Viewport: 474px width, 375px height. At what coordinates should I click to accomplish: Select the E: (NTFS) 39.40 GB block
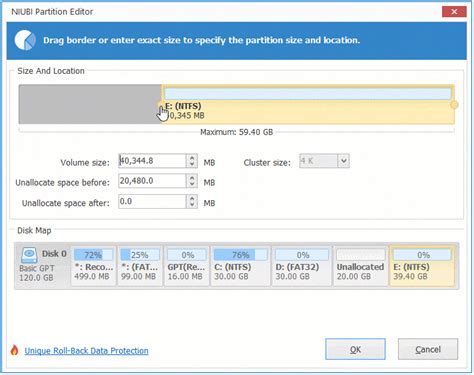tap(422, 266)
